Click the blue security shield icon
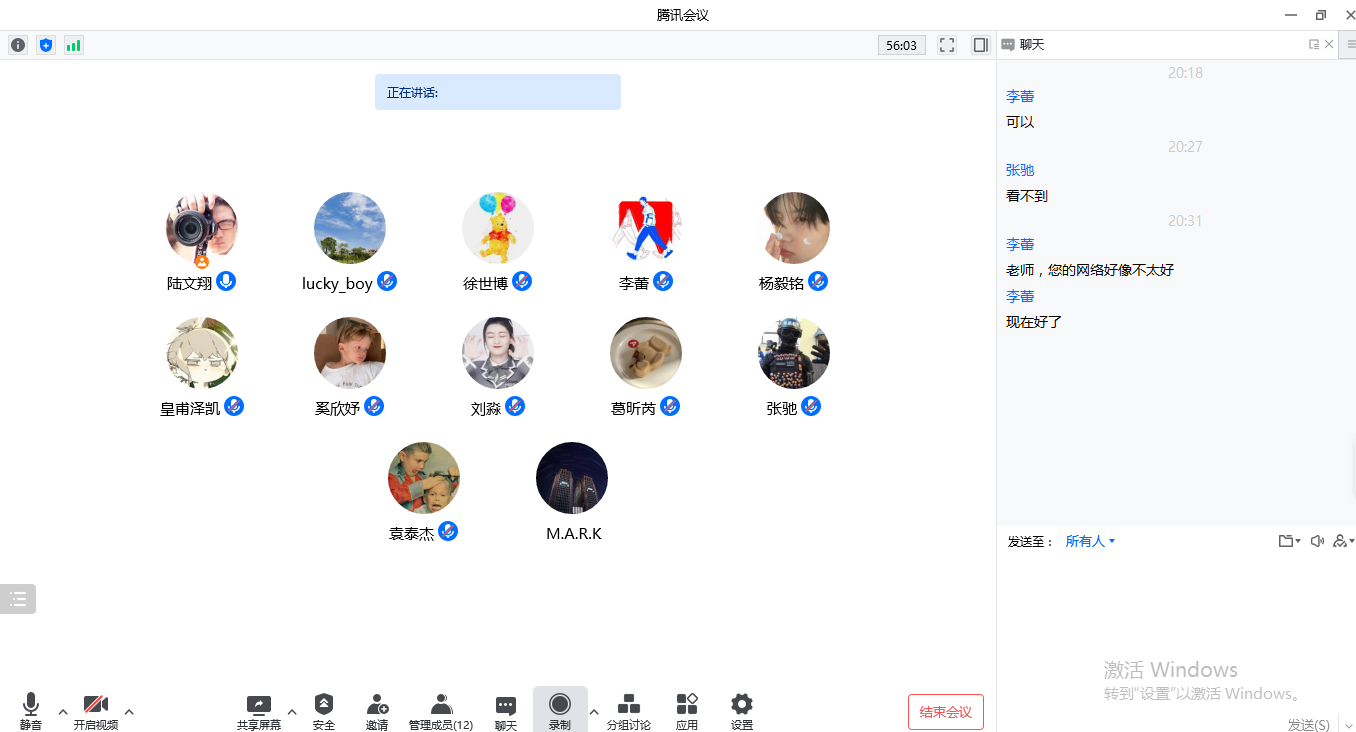The width and height of the screenshot is (1356, 732). (45, 45)
